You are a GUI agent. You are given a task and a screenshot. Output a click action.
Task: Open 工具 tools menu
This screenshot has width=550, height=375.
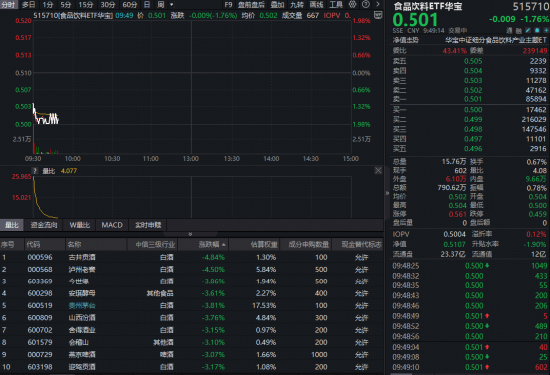pyautogui.click(x=336, y=5)
